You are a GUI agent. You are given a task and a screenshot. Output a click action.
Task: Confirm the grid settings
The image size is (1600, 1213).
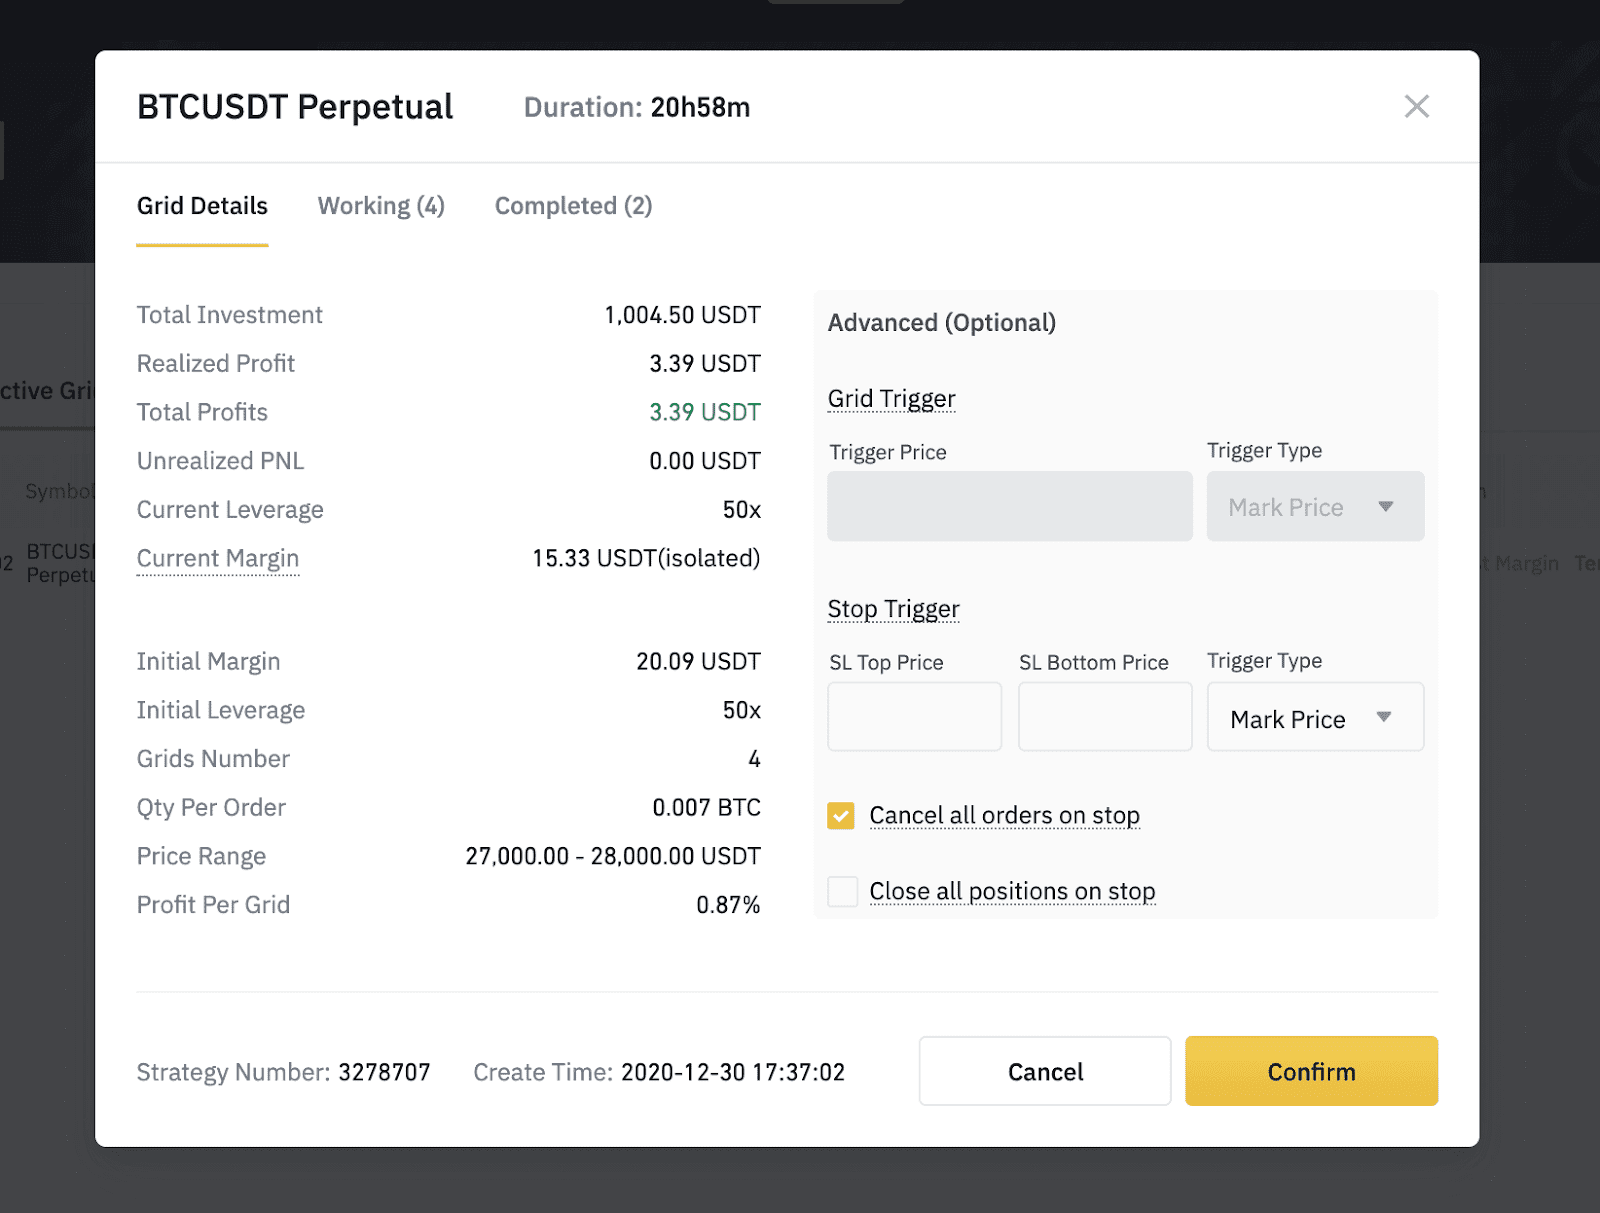[x=1311, y=1071]
